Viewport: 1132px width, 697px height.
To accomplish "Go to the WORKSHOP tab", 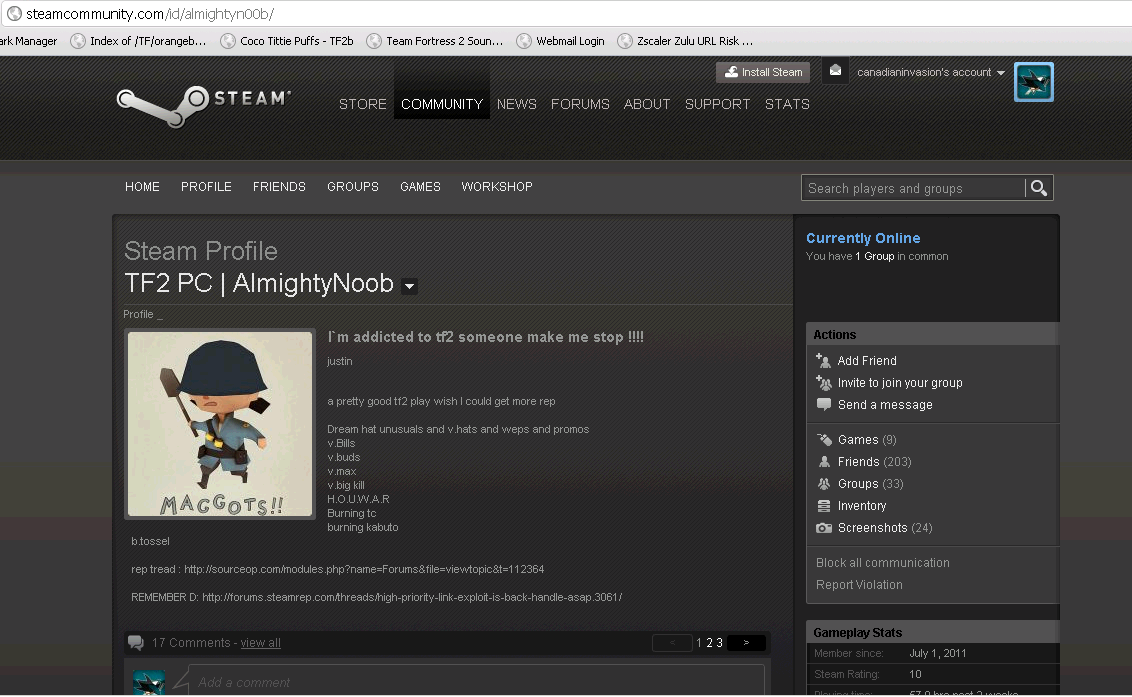I will pos(497,186).
